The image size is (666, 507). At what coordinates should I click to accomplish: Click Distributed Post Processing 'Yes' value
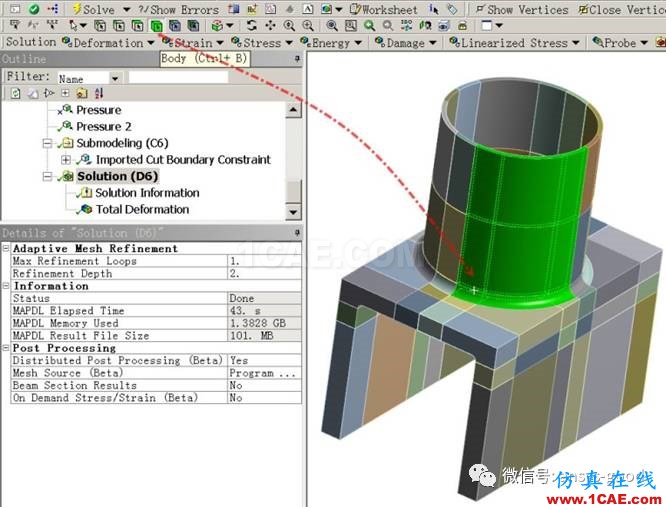tap(264, 361)
